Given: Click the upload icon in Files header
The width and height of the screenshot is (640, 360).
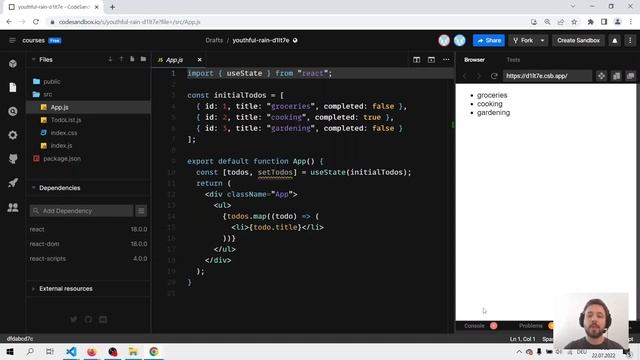Looking at the screenshot, I should 121,60.
